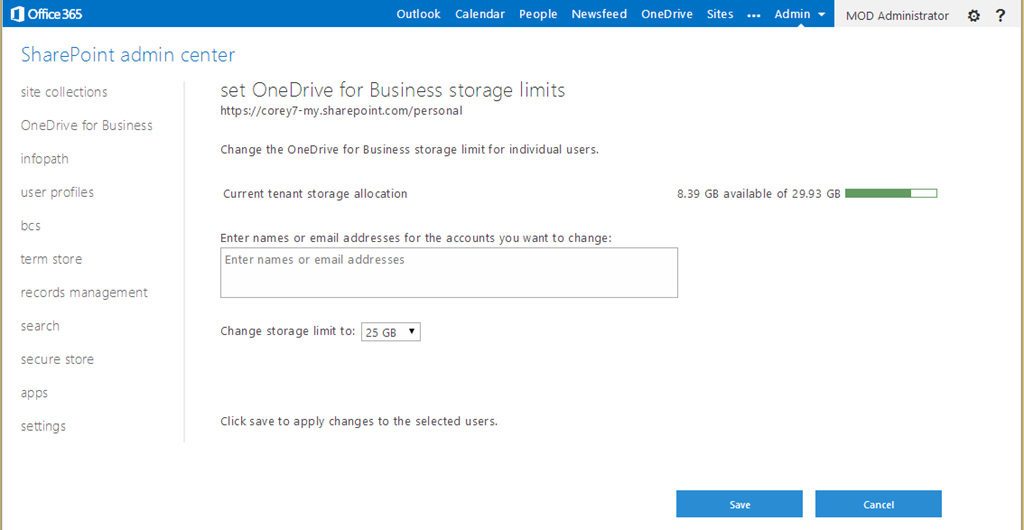Click the SharePoint admin center heading
The image size is (1024, 530).
[128, 55]
